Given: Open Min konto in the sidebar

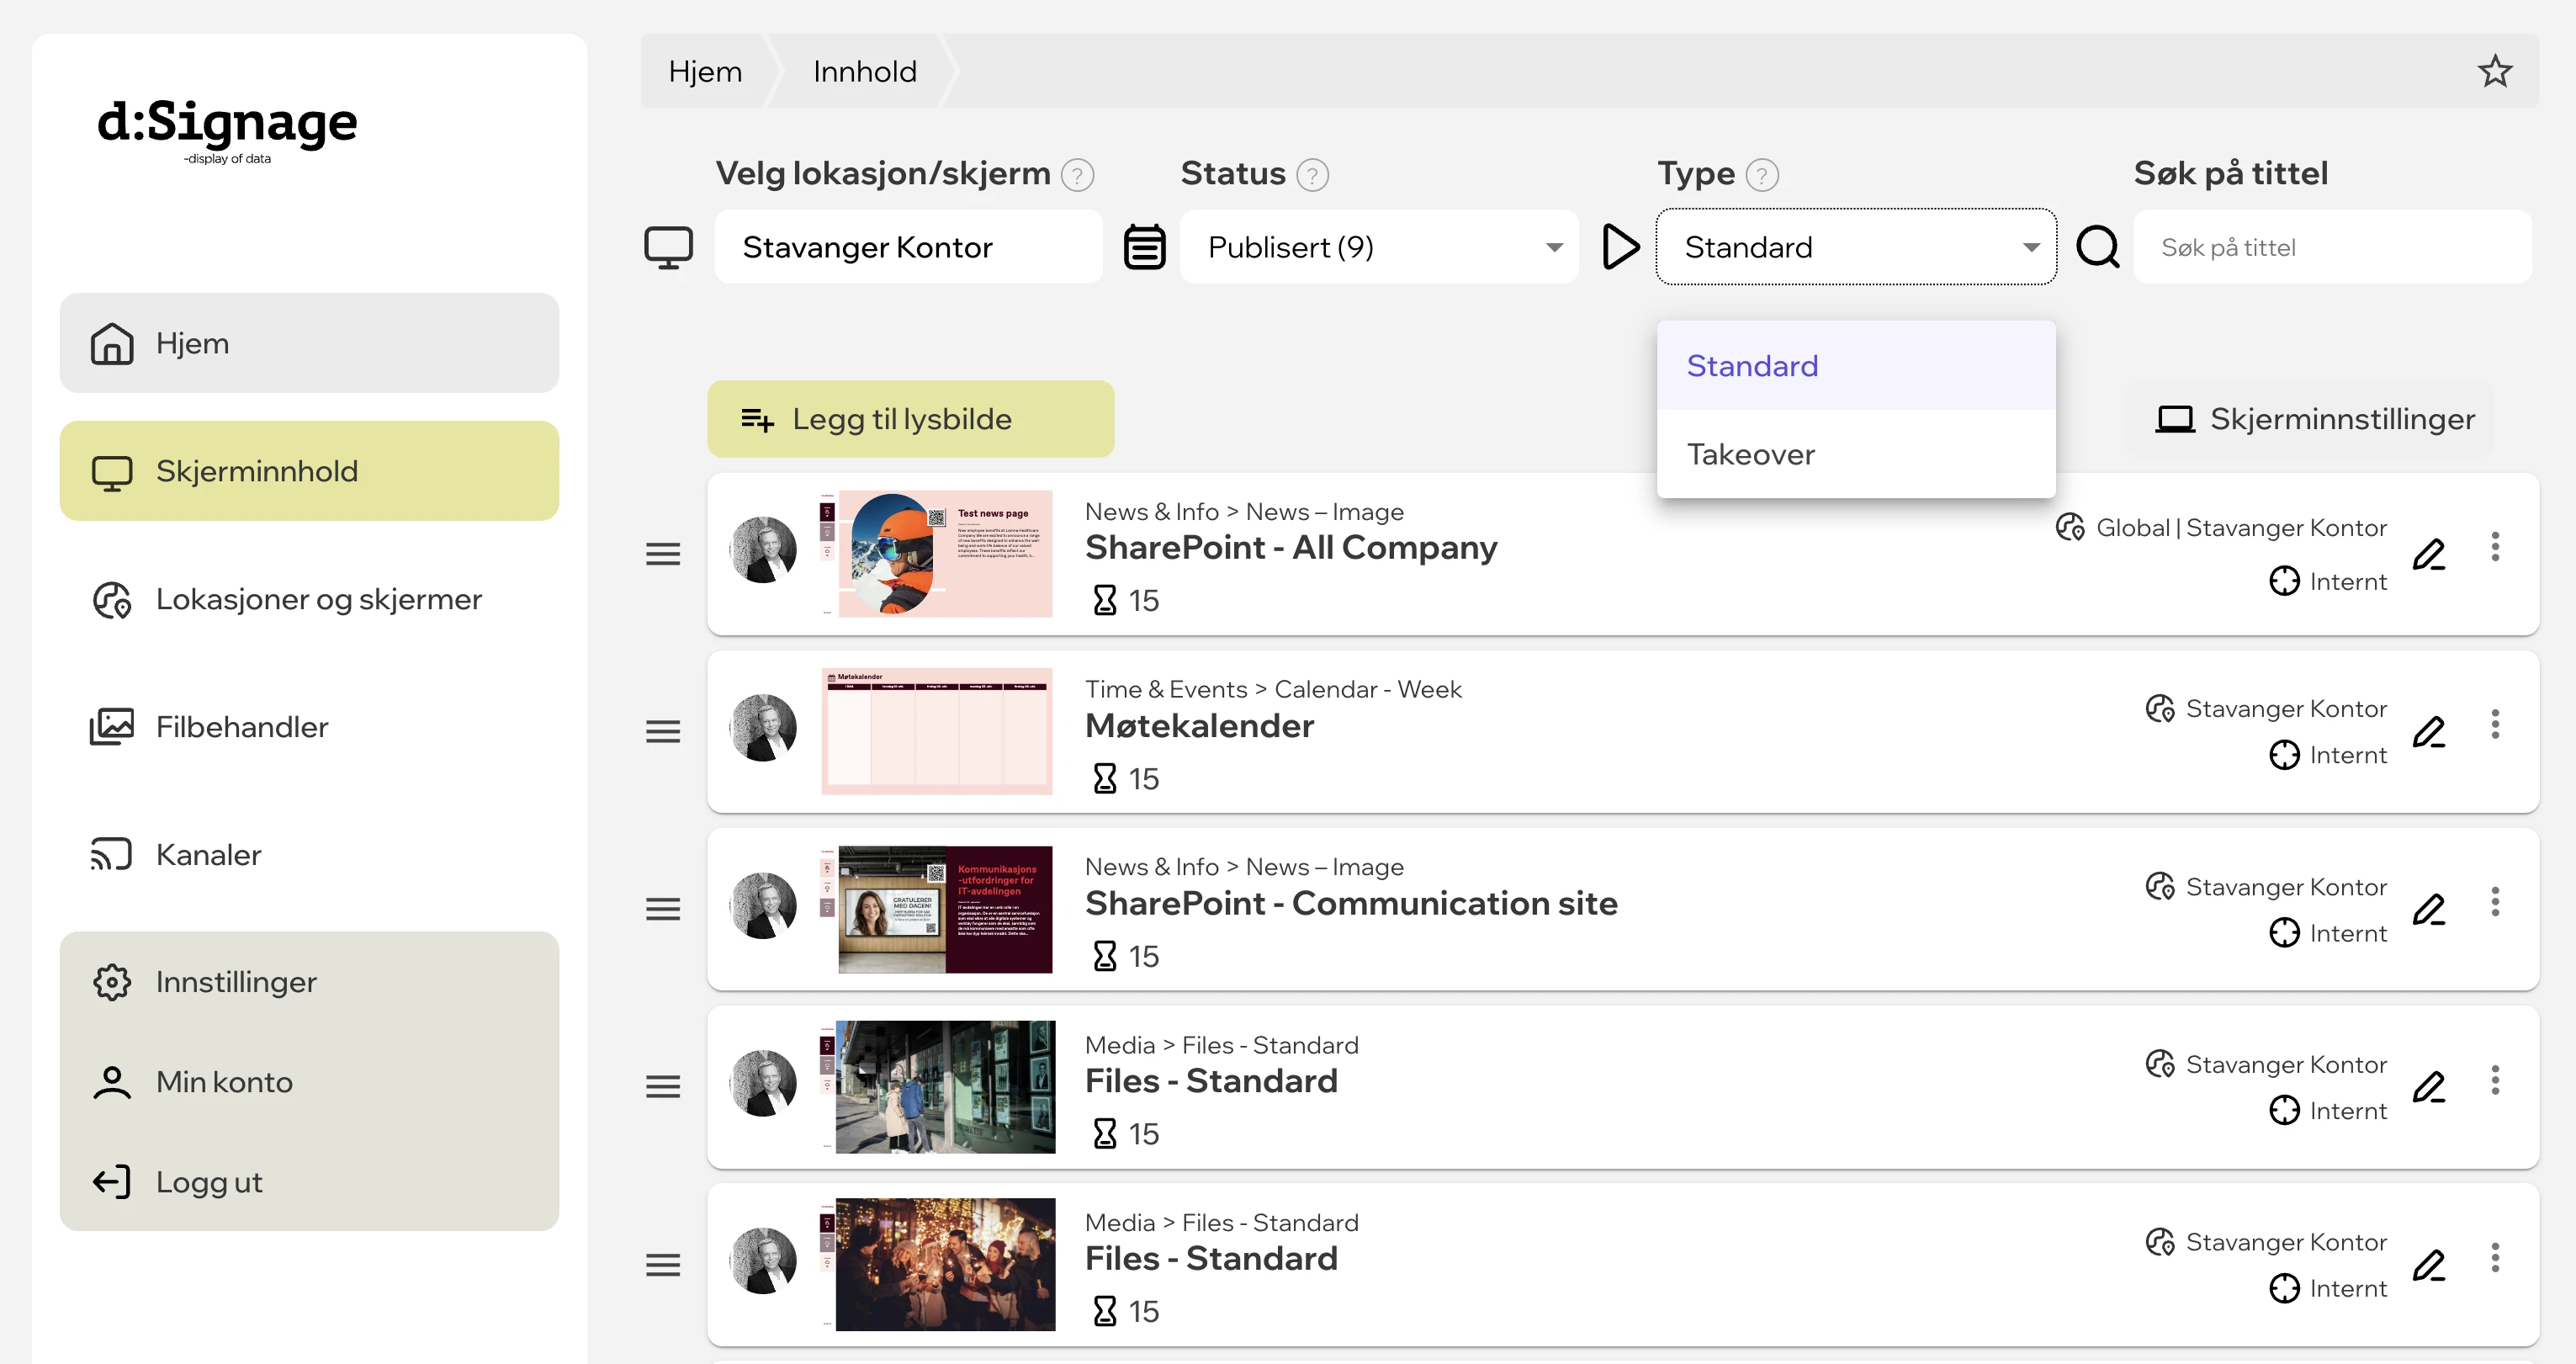Looking at the screenshot, I should point(309,1082).
